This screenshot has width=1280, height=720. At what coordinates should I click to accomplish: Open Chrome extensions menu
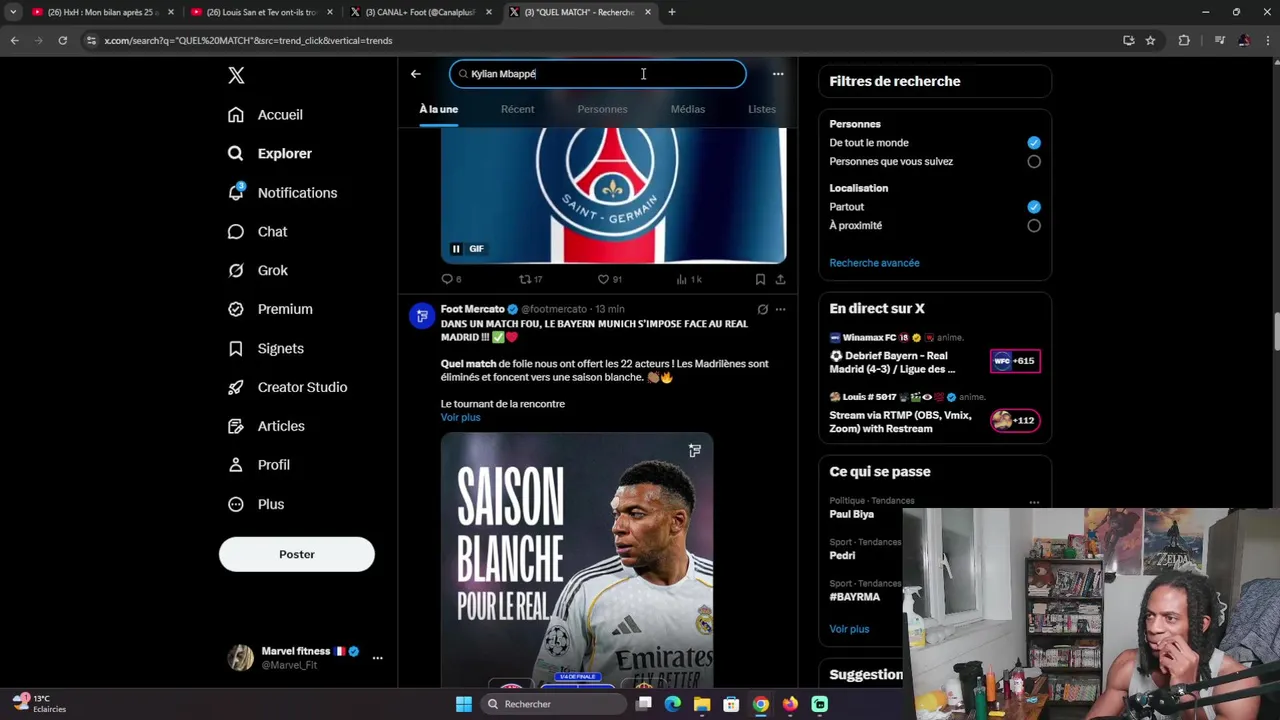coord(1184,41)
